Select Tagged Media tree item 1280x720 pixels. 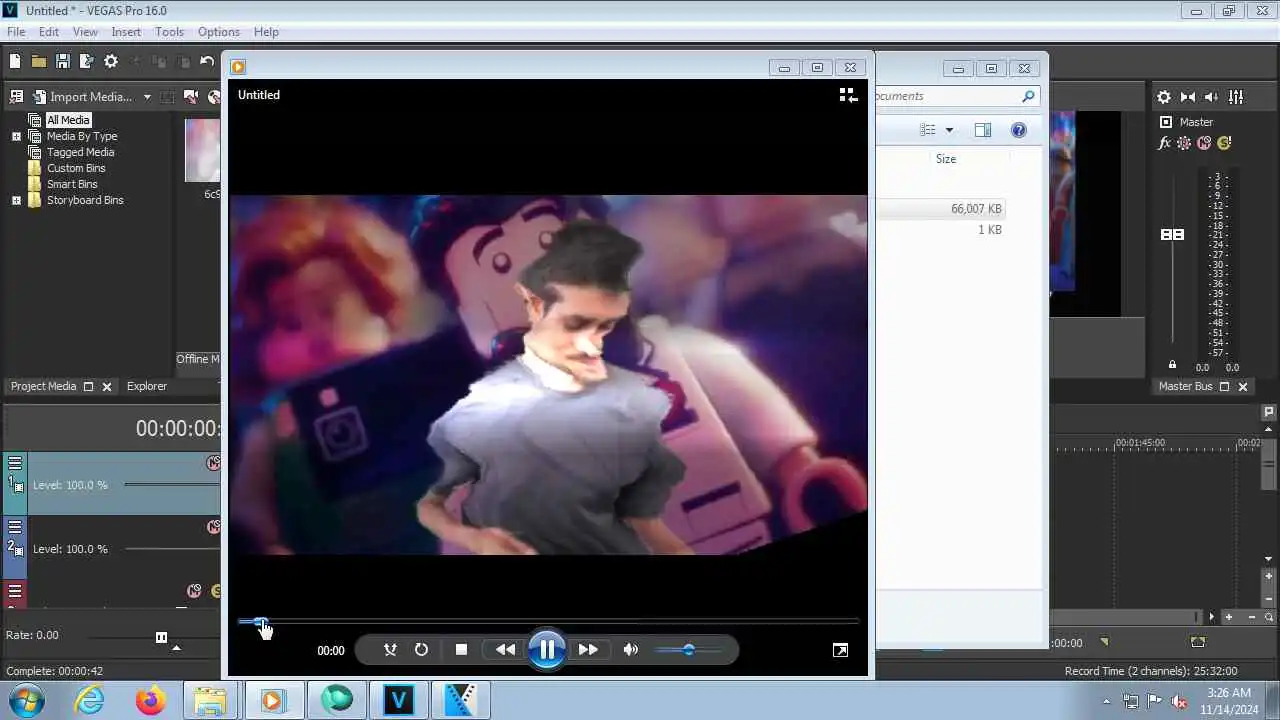click(80, 152)
